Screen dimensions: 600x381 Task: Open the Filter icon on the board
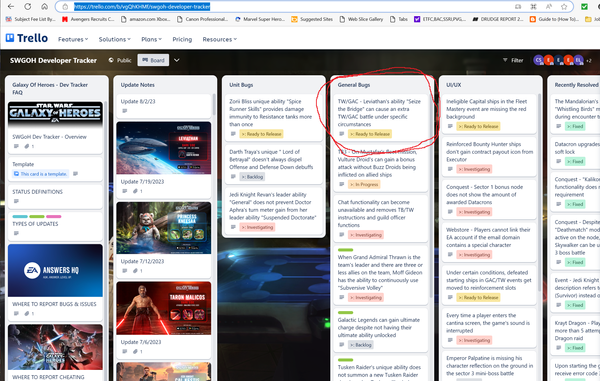(x=505, y=60)
